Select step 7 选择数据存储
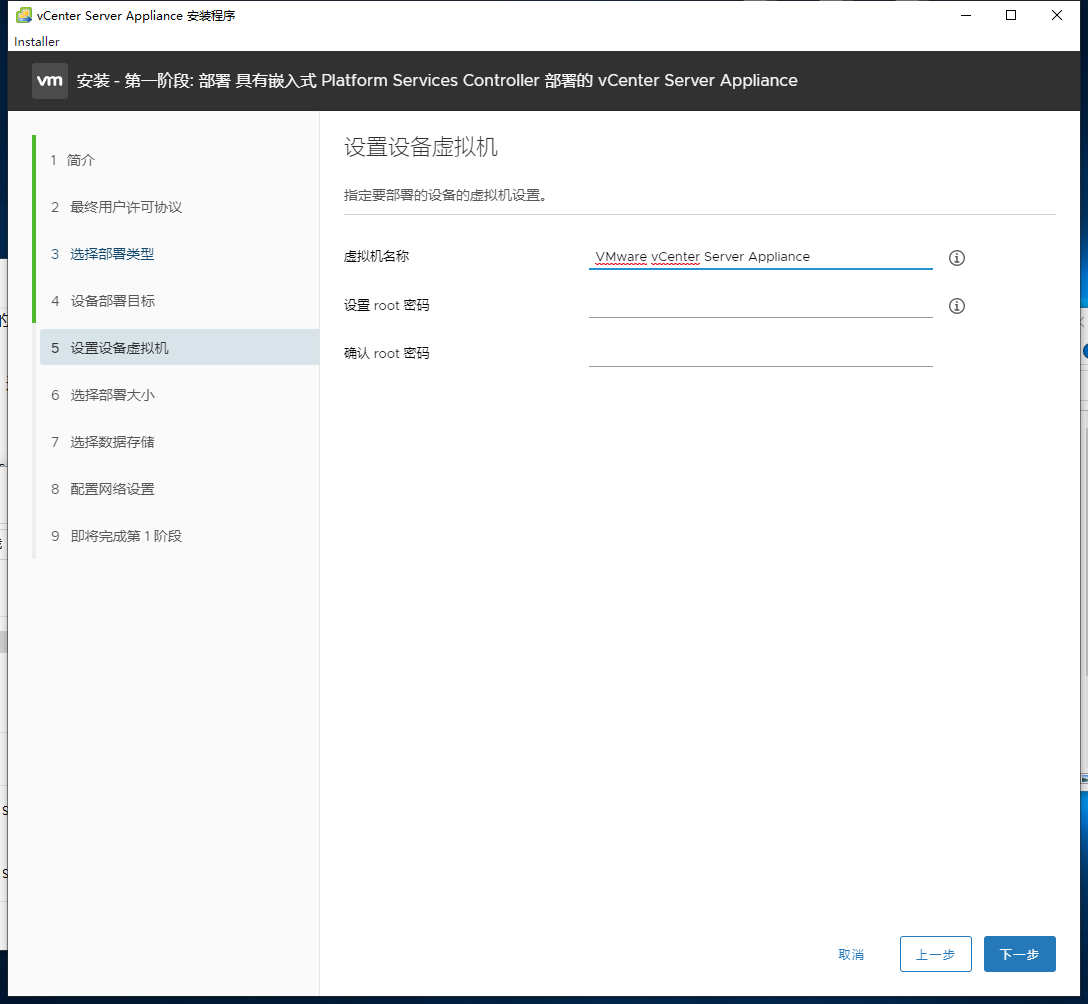Image resolution: width=1088 pixels, height=1004 pixels. [x=102, y=442]
